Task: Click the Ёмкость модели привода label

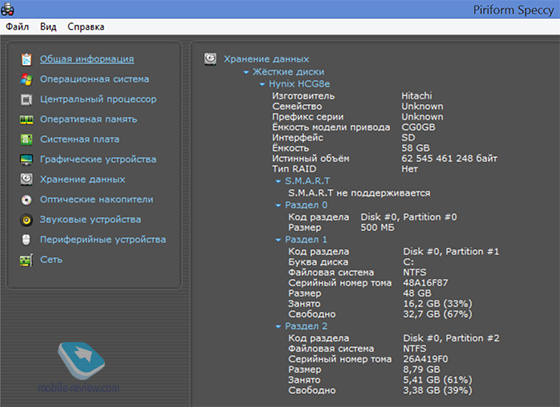Action: tap(331, 127)
